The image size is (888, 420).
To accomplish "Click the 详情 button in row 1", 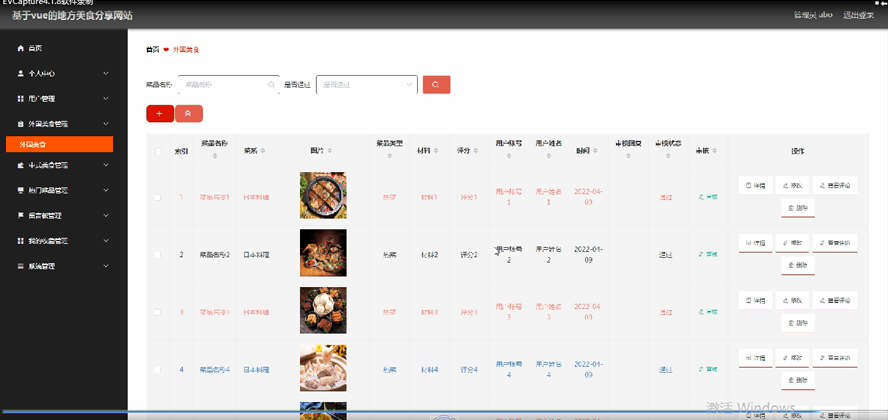I will click(x=755, y=185).
